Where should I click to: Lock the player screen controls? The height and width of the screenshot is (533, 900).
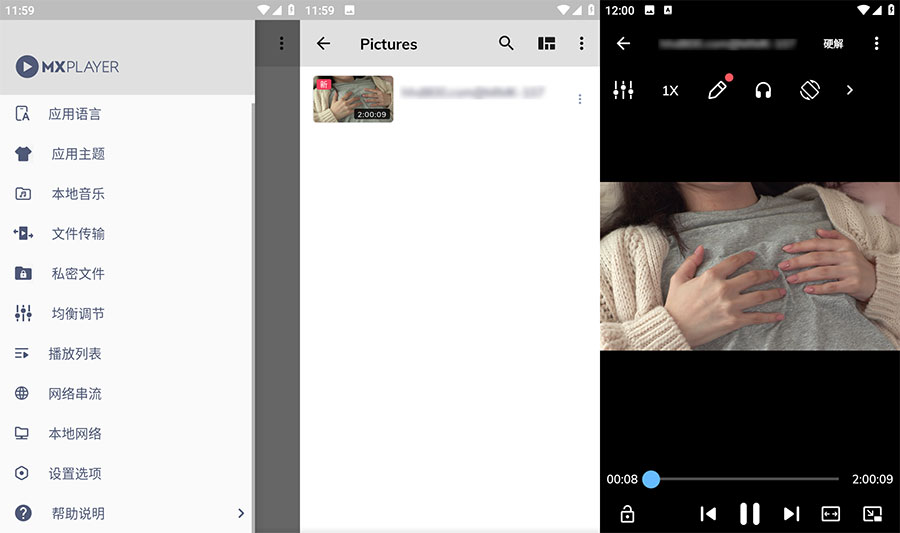click(627, 514)
